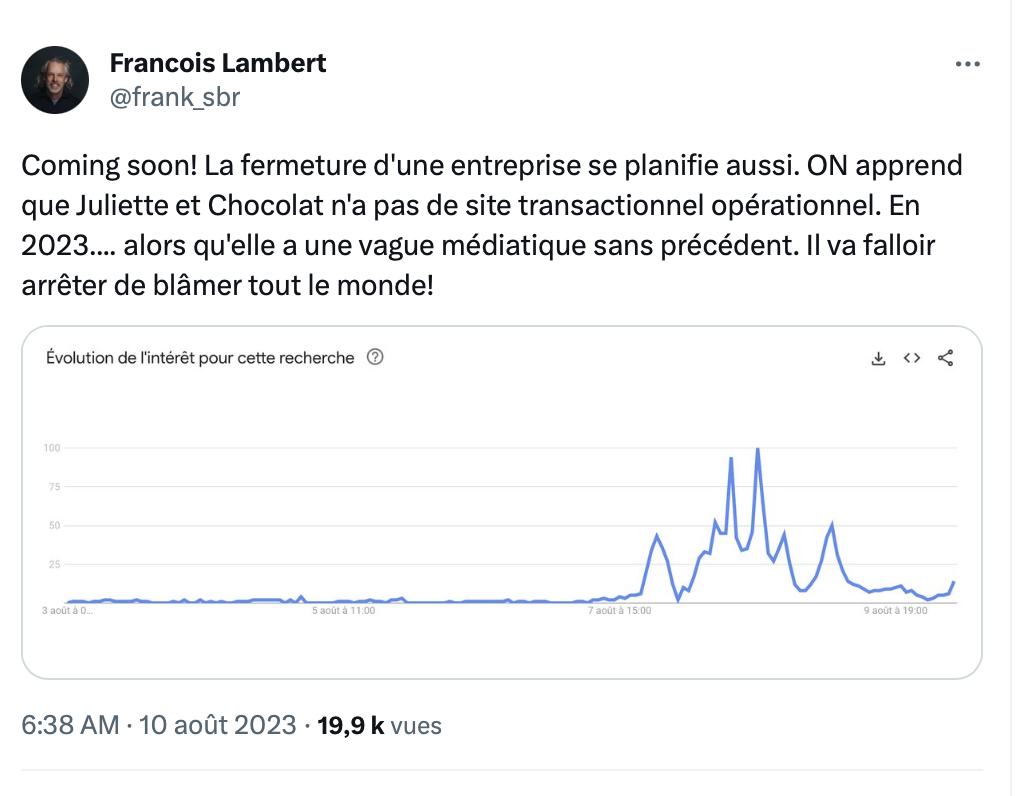1020x796 pixels.
Task: Visit the @frank_sbr handle
Action: point(175,97)
